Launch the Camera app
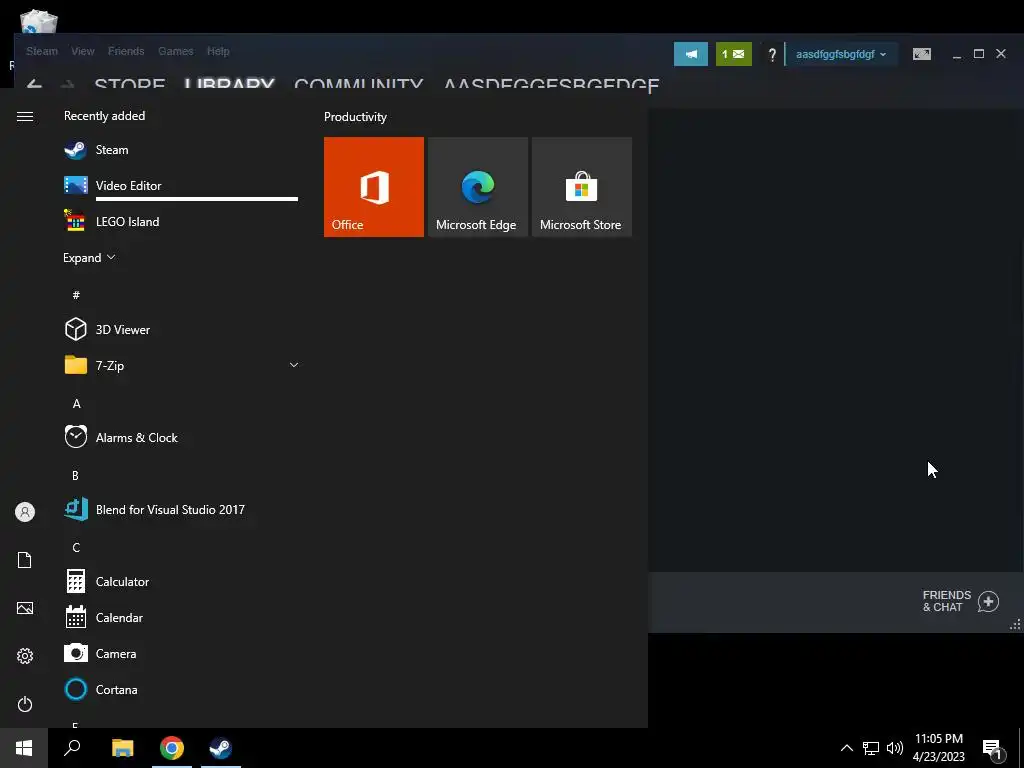 click(180, 653)
